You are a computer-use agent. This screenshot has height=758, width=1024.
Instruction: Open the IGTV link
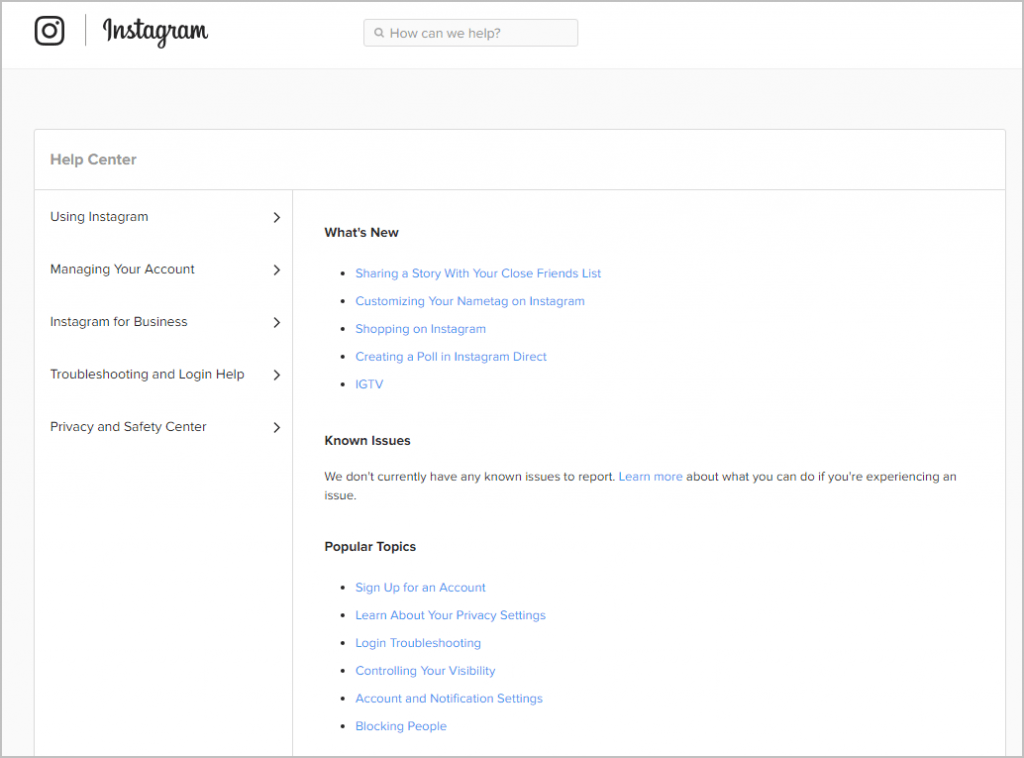tap(369, 385)
